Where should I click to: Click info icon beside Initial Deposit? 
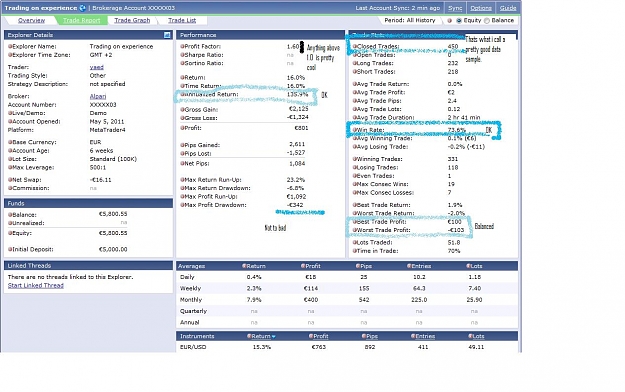pos(10,249)
